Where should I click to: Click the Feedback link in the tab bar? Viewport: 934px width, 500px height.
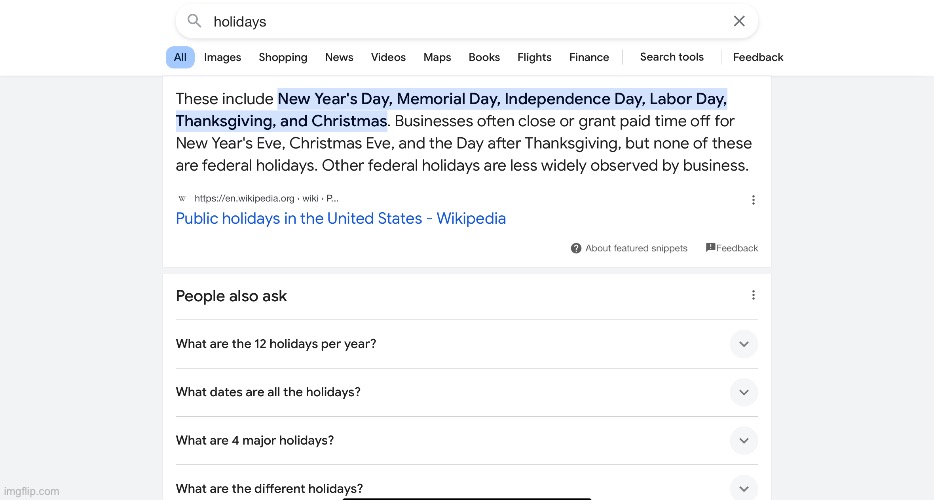(758, 57)
